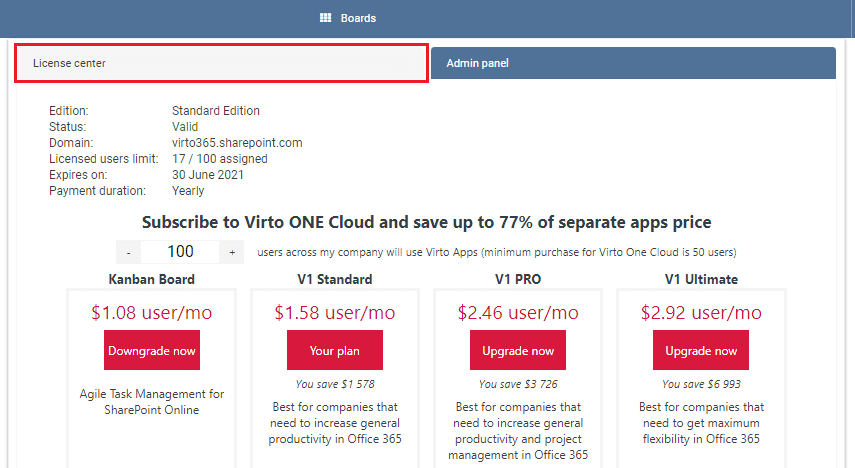This screenshot has width=855, height=468.
Task: Open the Boards menu item
Action: point(358,18)
